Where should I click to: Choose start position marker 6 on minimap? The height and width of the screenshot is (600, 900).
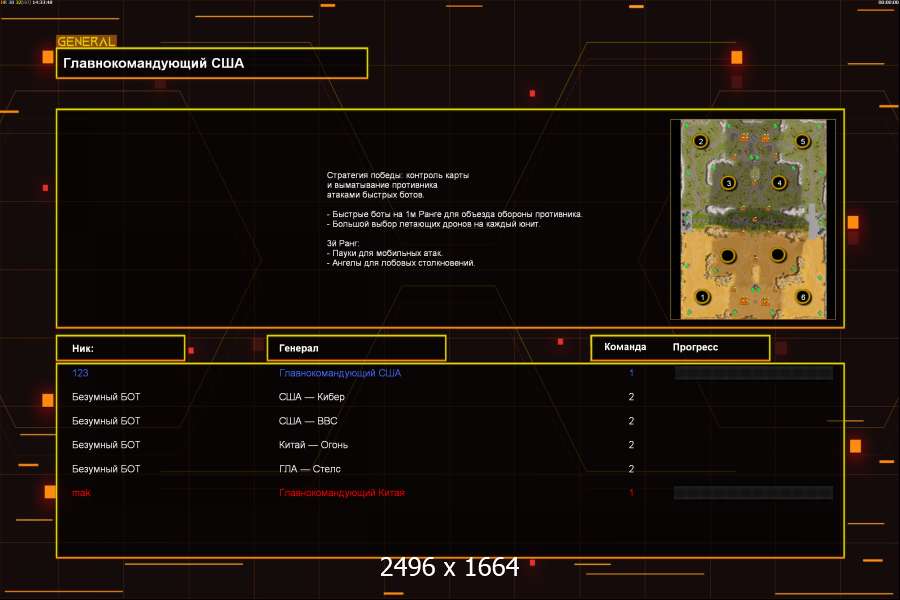(x=802, y=297)
